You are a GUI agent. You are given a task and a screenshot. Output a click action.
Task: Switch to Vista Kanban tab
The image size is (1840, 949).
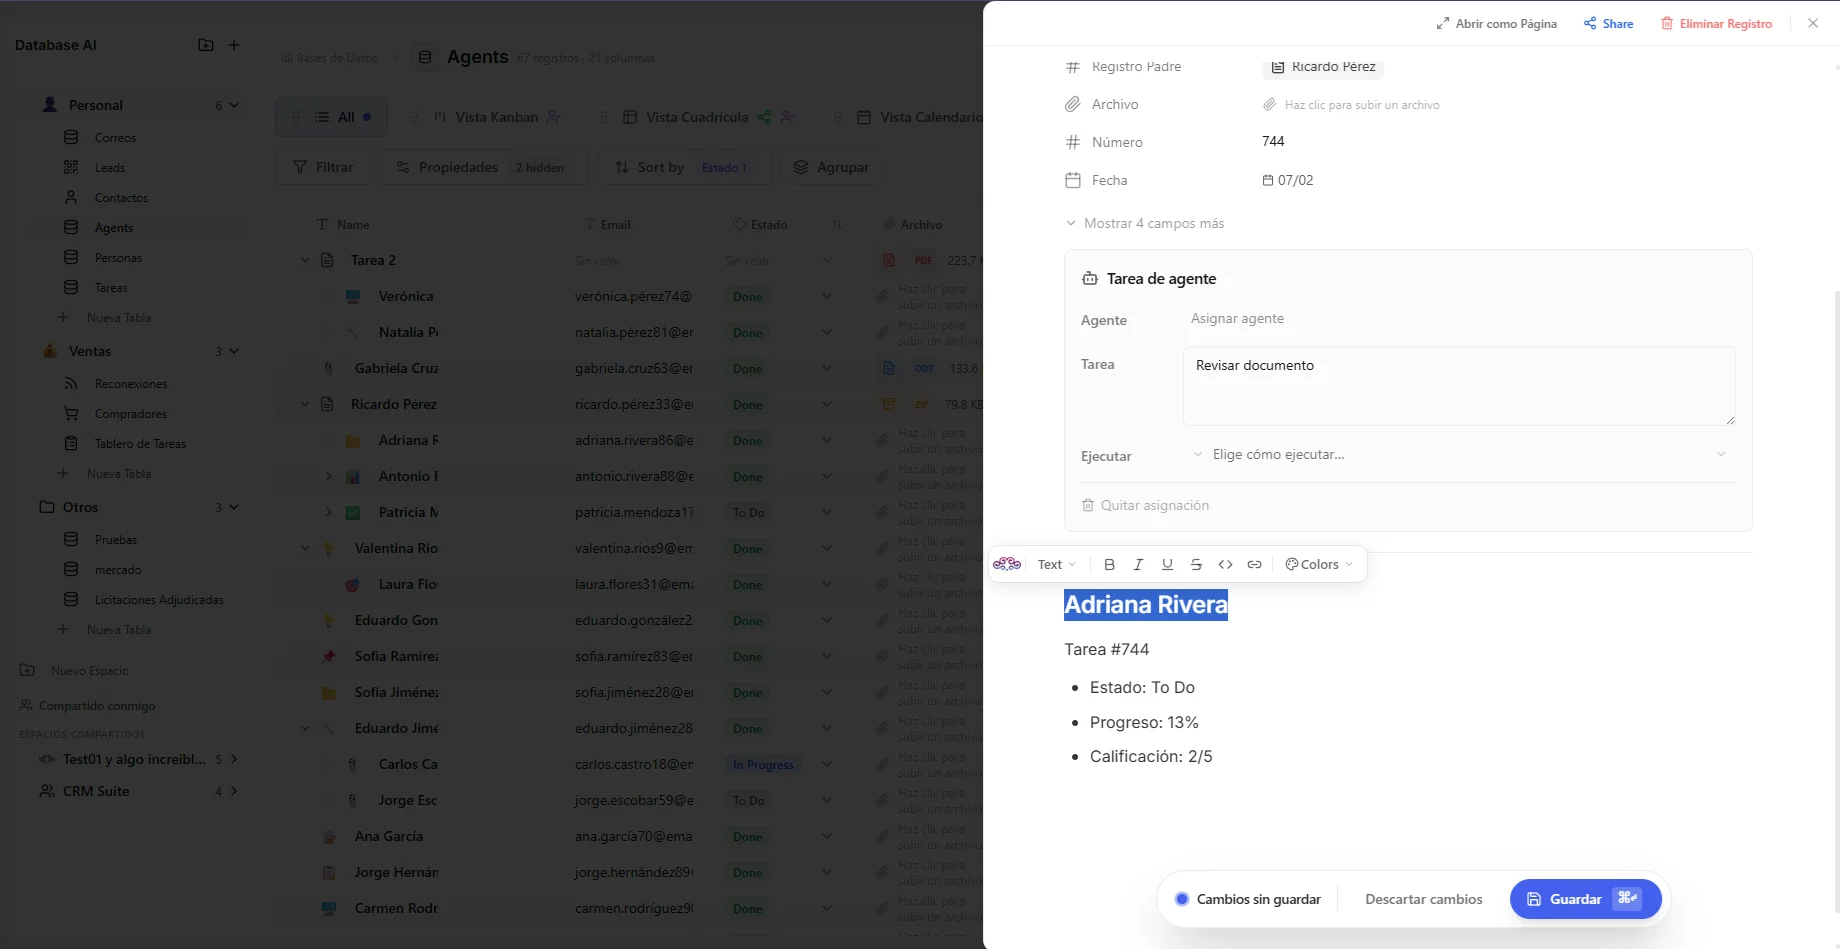coord(497,117)
